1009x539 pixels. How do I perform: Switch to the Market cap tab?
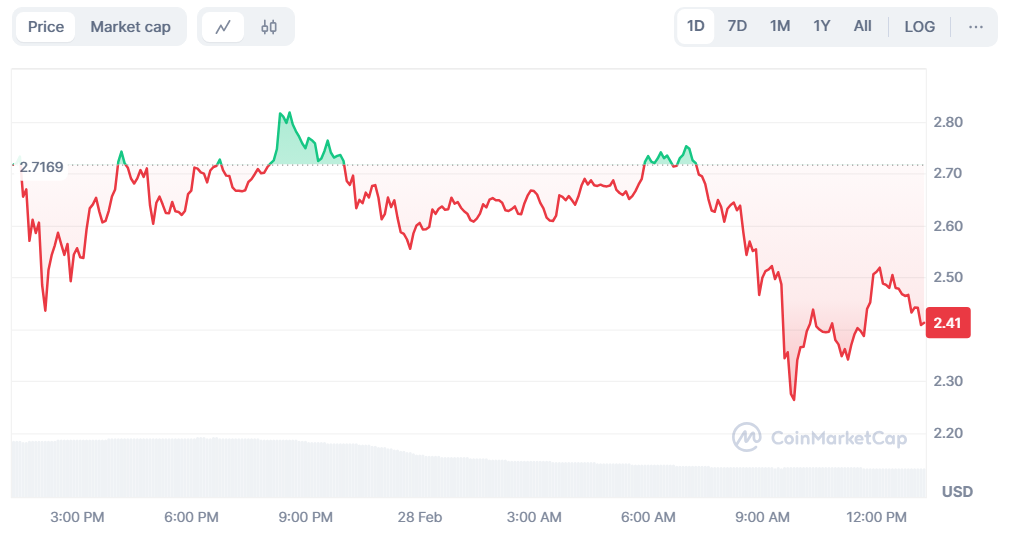point(130,27)
